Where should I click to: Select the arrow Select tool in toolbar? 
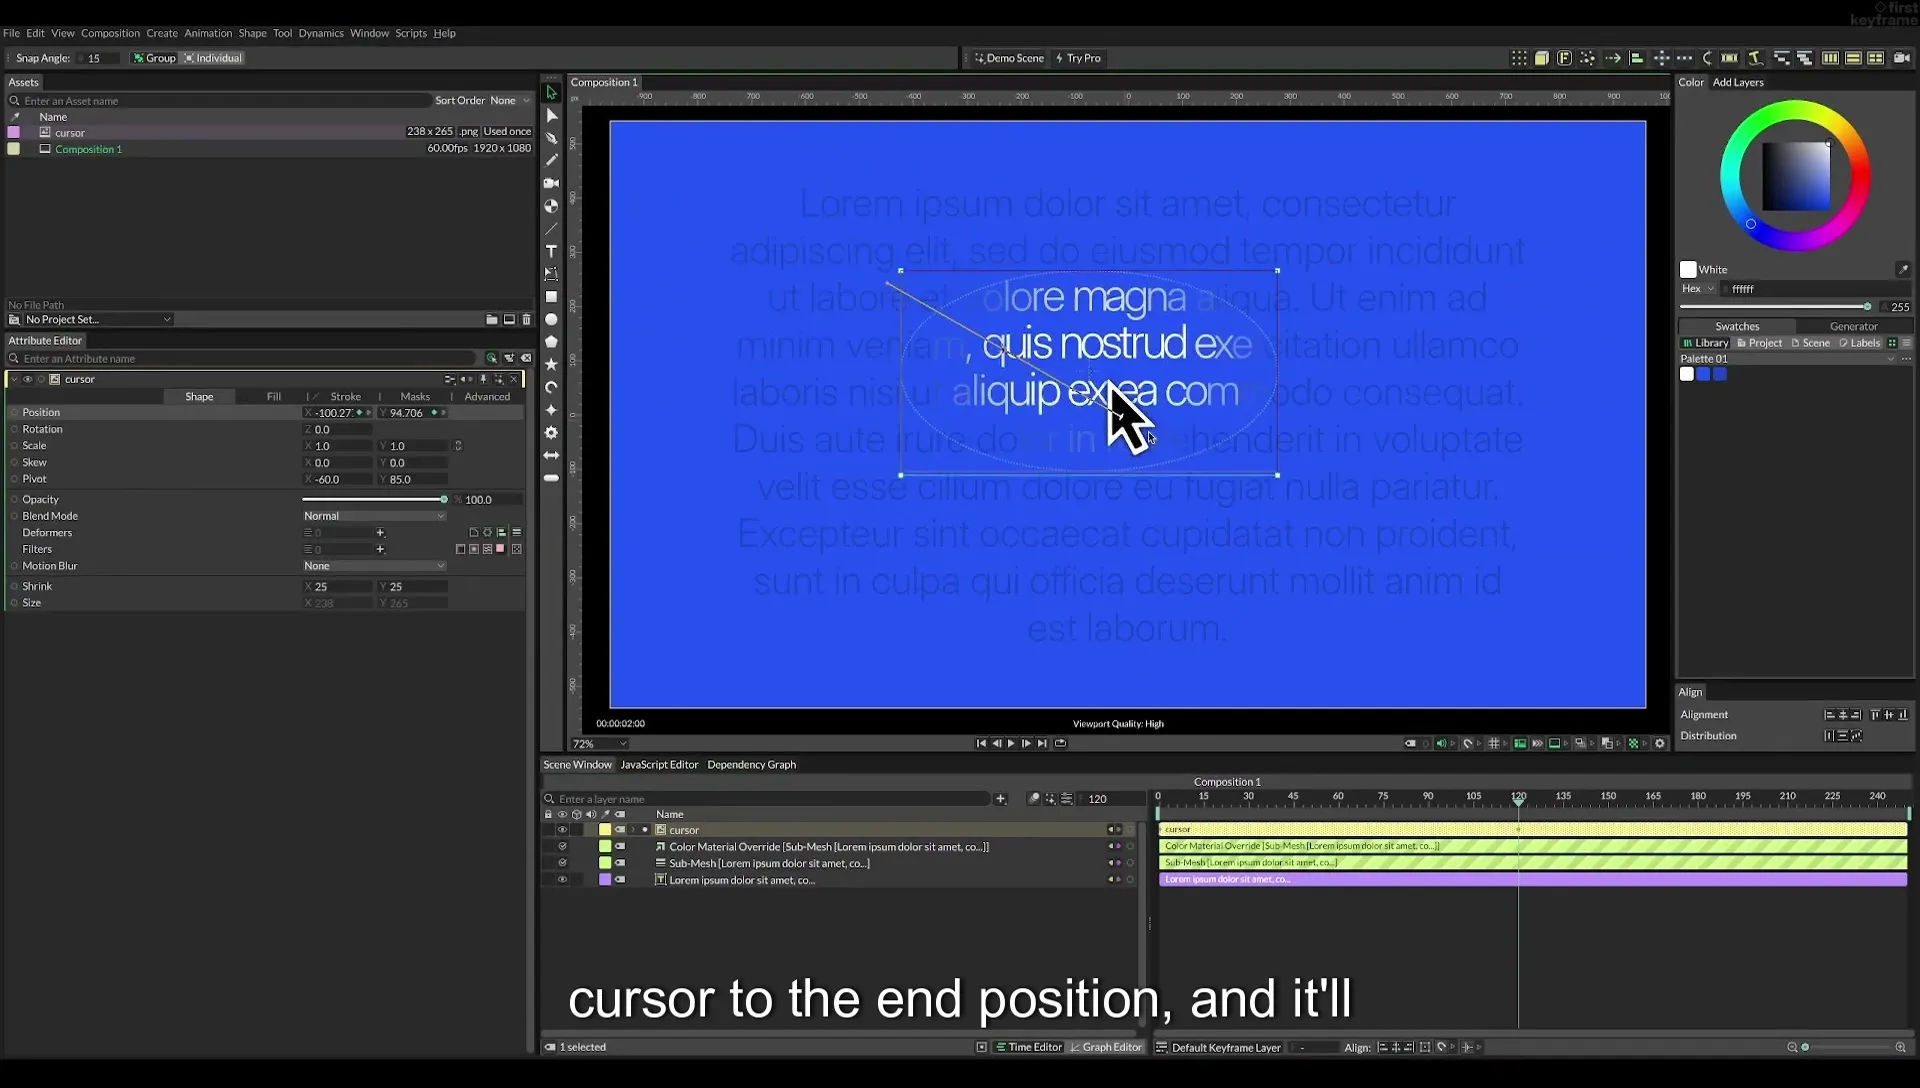[x=551, y=92]
